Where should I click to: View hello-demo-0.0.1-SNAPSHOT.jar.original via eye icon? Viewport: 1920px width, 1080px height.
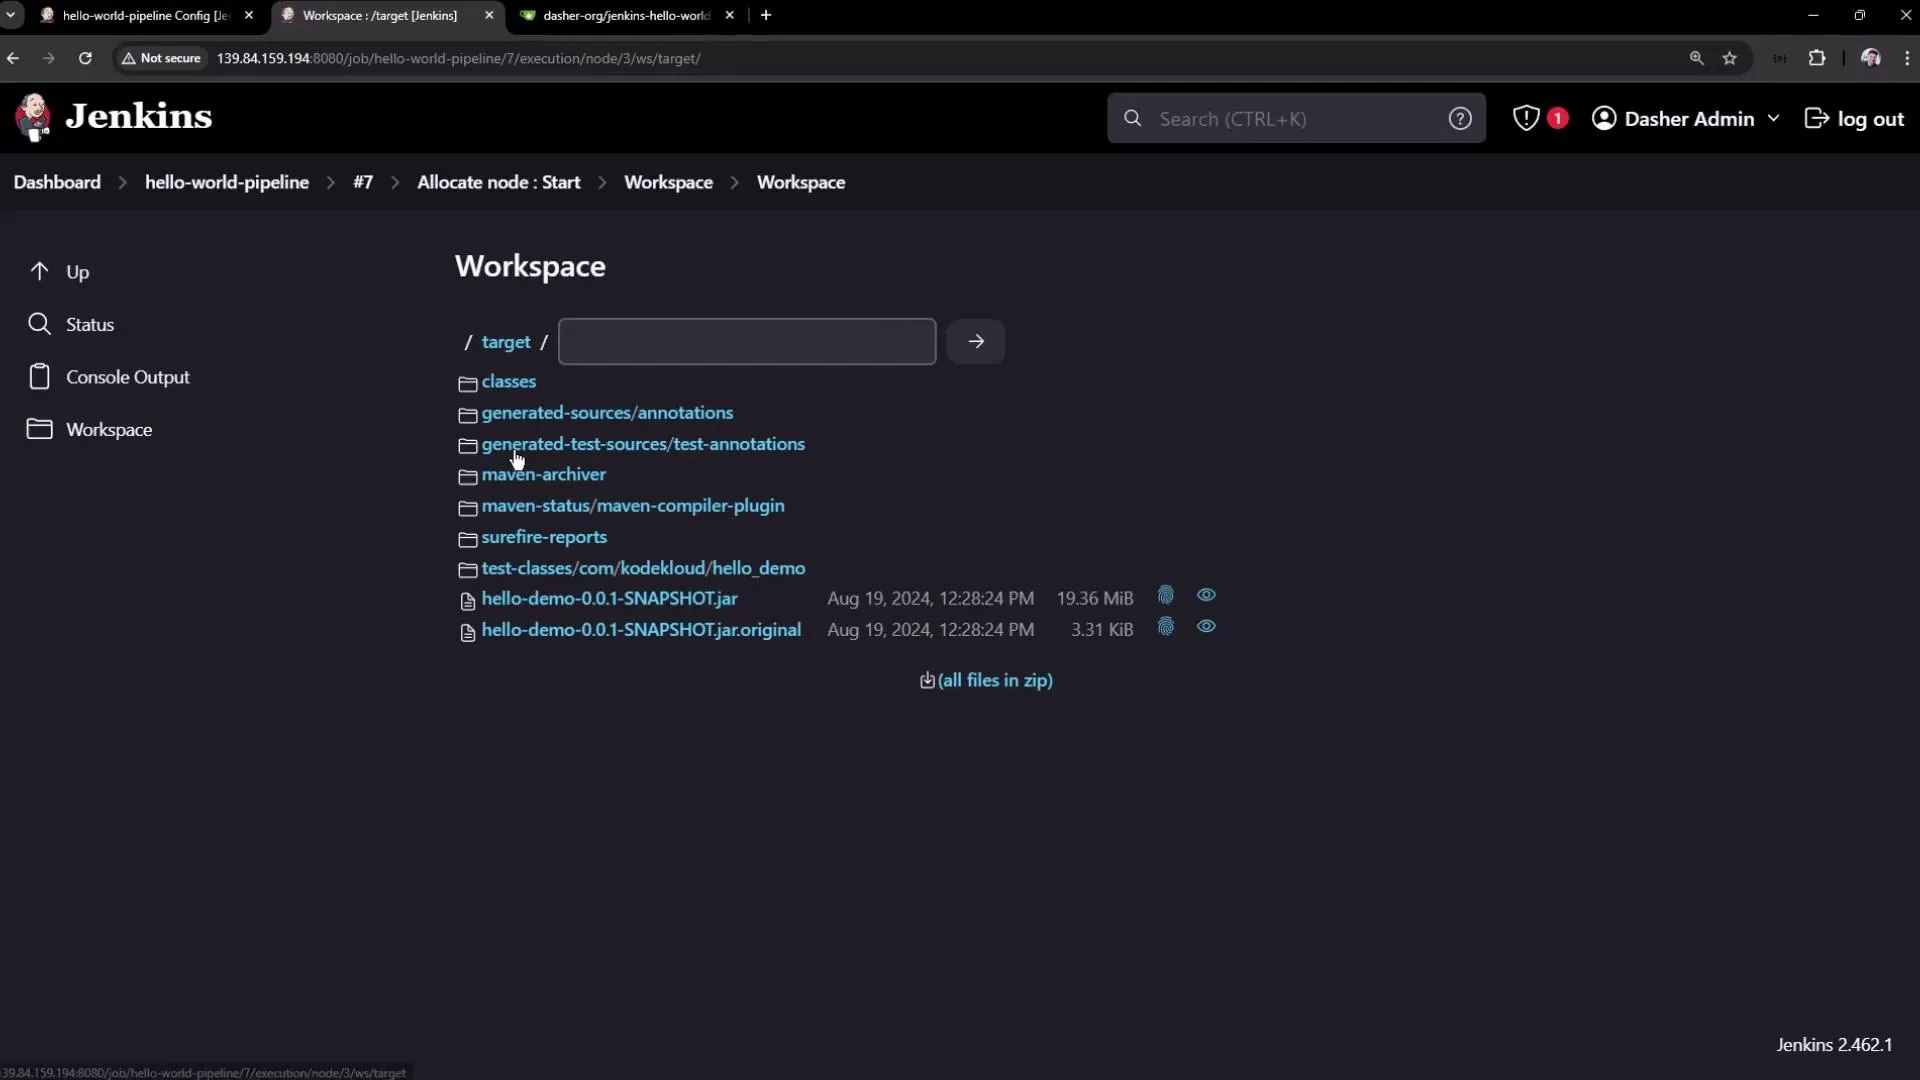point(1206,627)
